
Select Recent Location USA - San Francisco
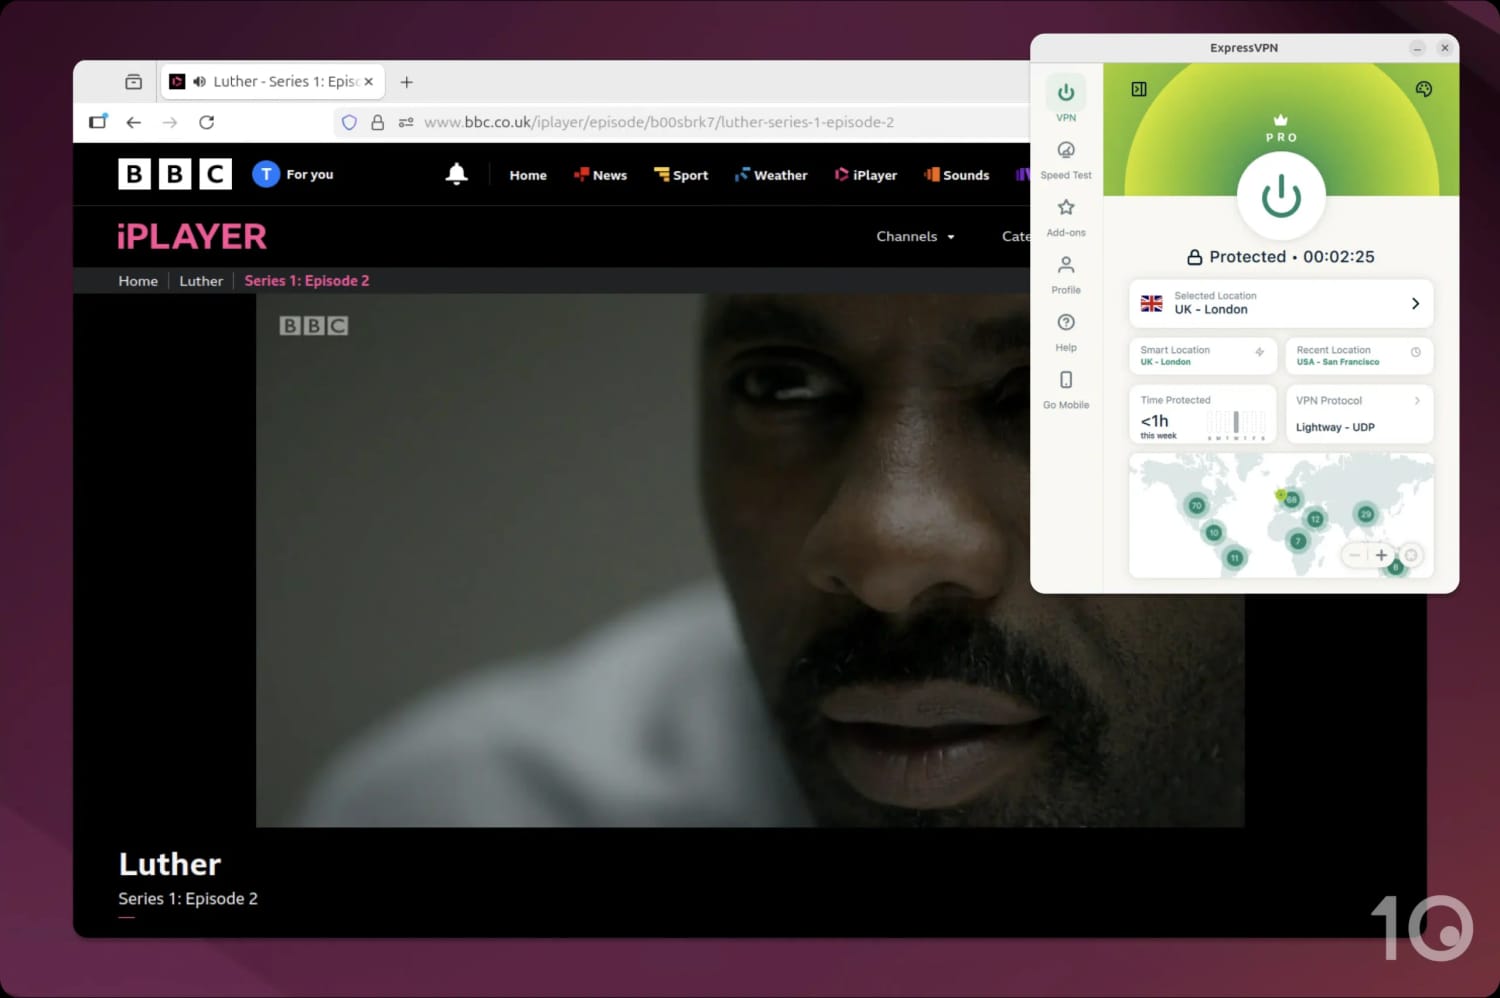pyautogui.click(x=1359, y=355)
